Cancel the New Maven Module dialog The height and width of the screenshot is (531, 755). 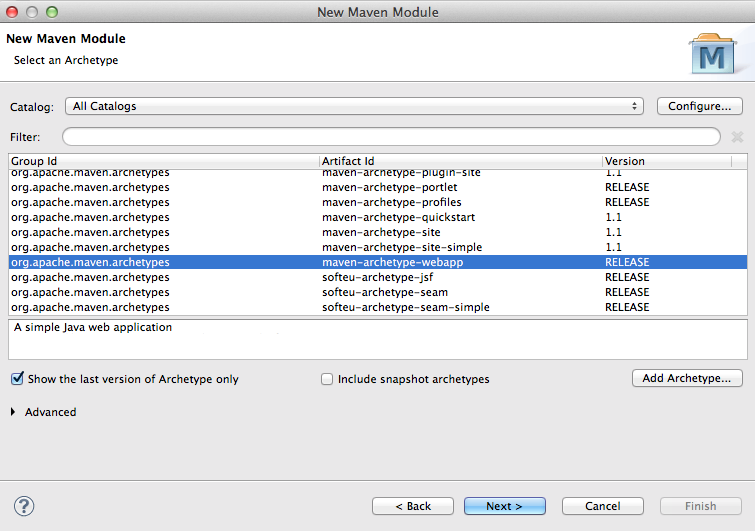602,506
